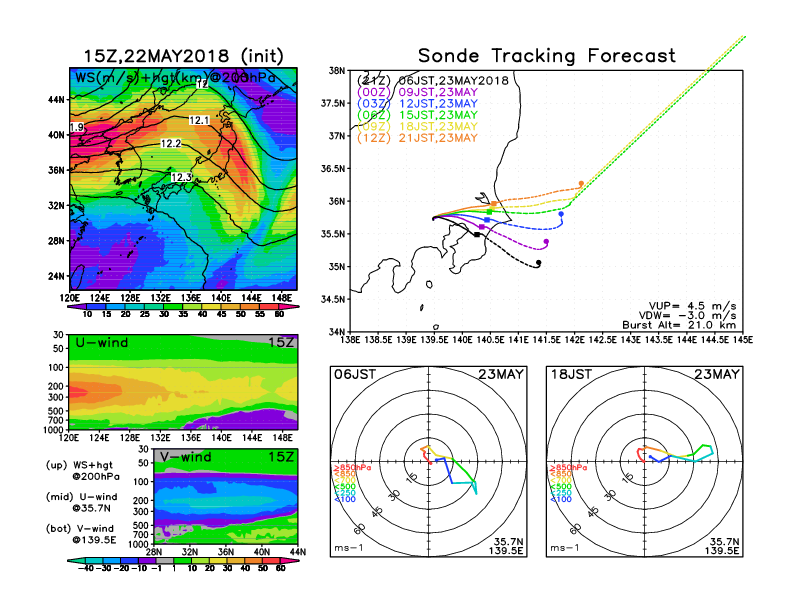Select the "(21Z) 06JST,23MAY2018" legend entry
The height and width of the screenshot is (612, 792).
tap(432, 80)
